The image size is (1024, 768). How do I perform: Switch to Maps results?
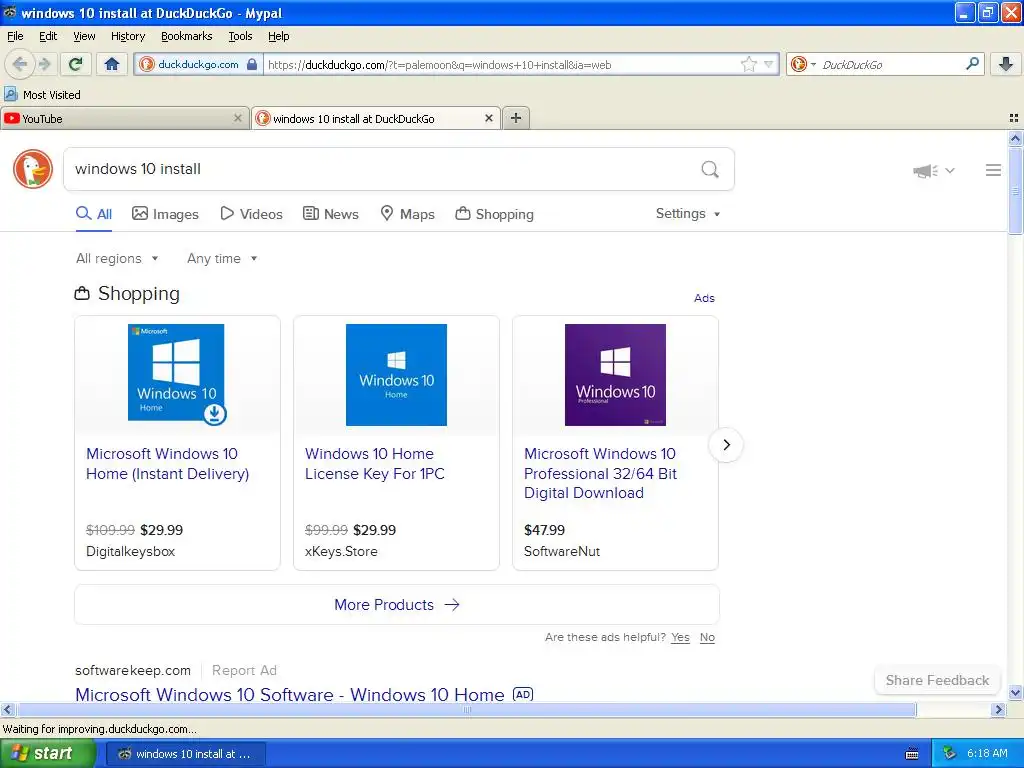(408, 214)
